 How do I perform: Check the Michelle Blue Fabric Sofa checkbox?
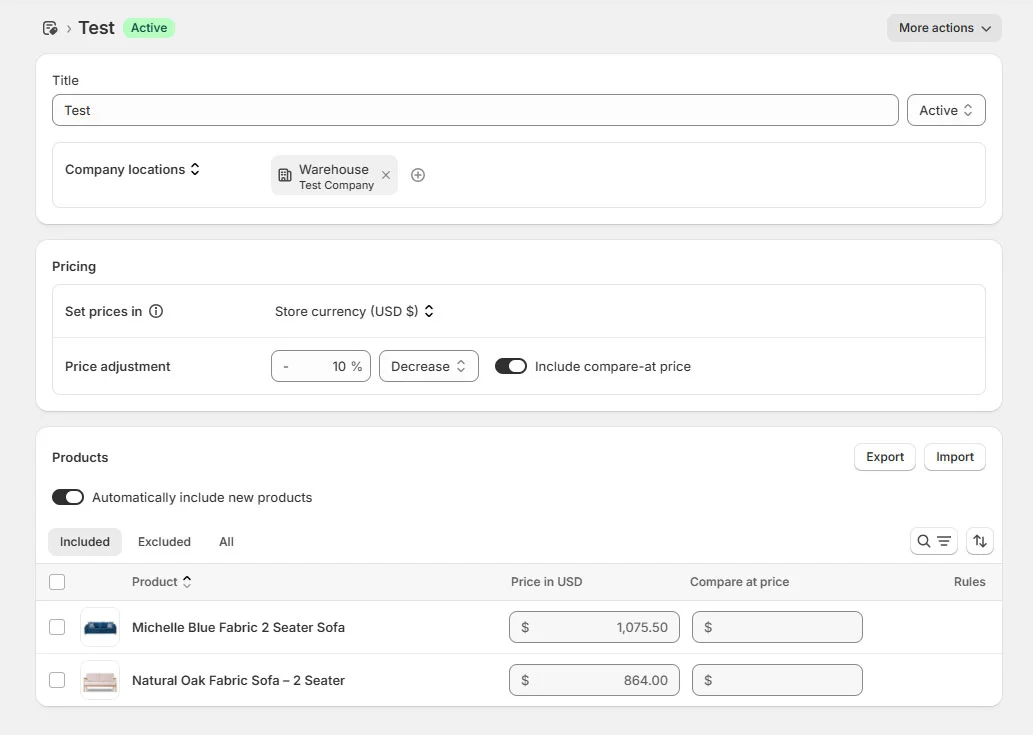(57, 627)
